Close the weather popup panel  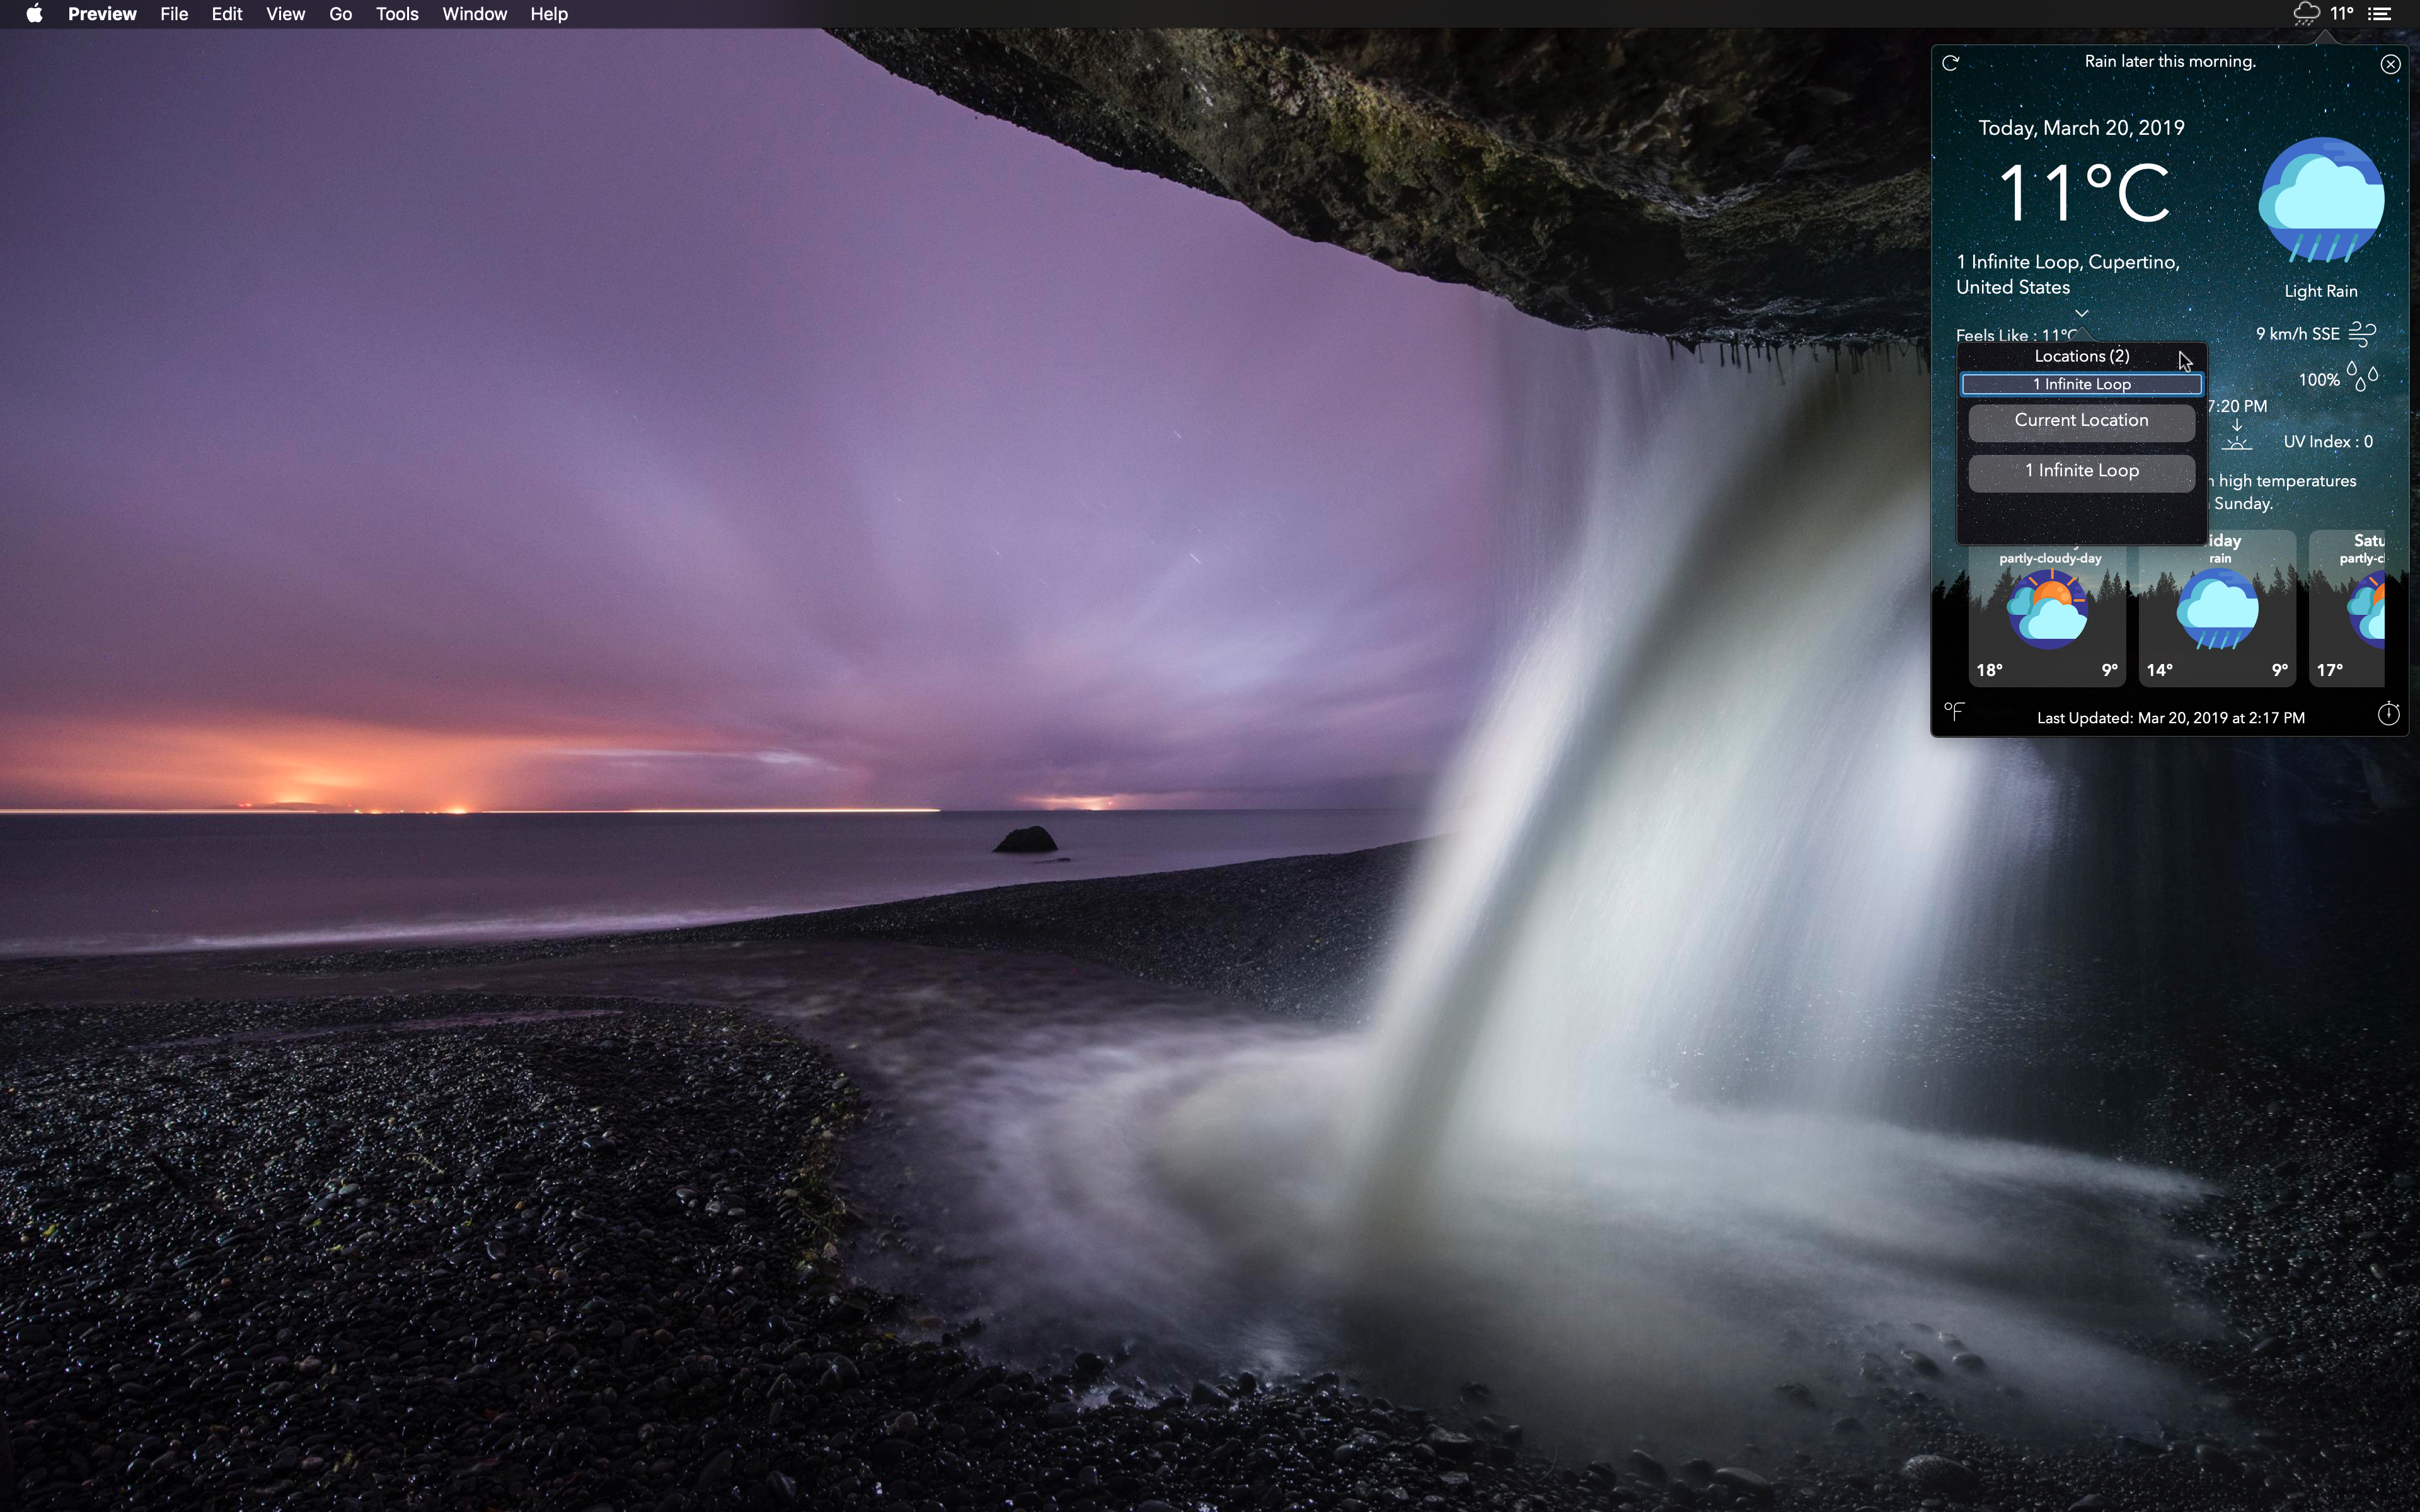[x=2390, y=64]
